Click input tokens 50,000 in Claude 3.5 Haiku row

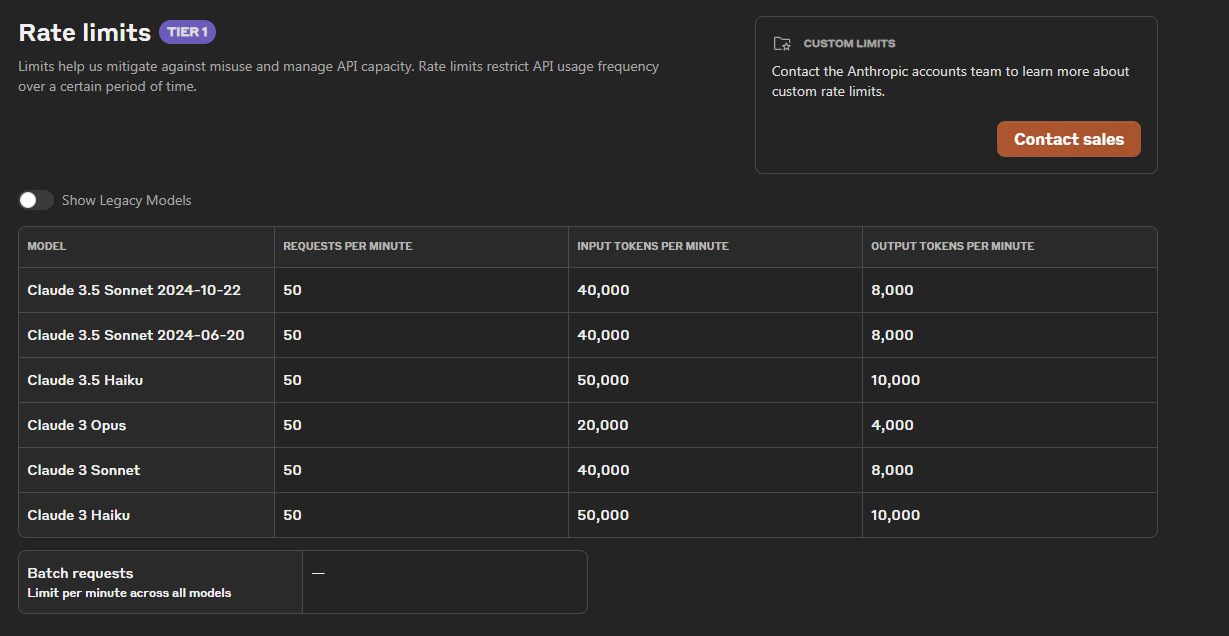pyautogui.click(x=603, y=380)
